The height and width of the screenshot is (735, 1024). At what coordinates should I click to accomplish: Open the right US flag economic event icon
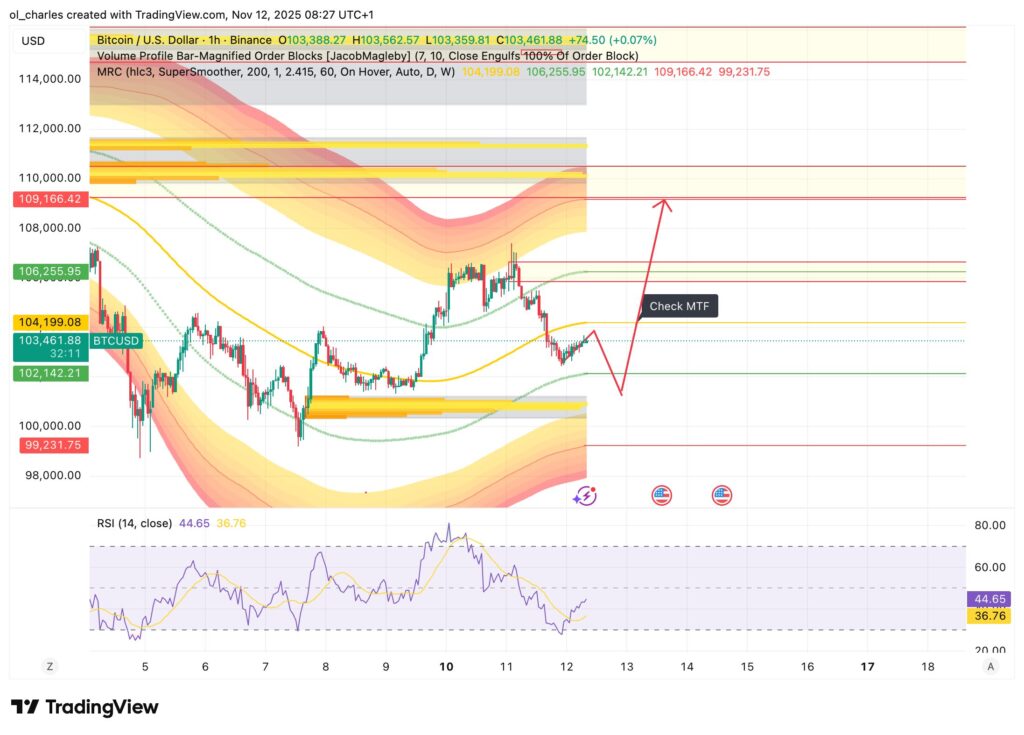722,494
